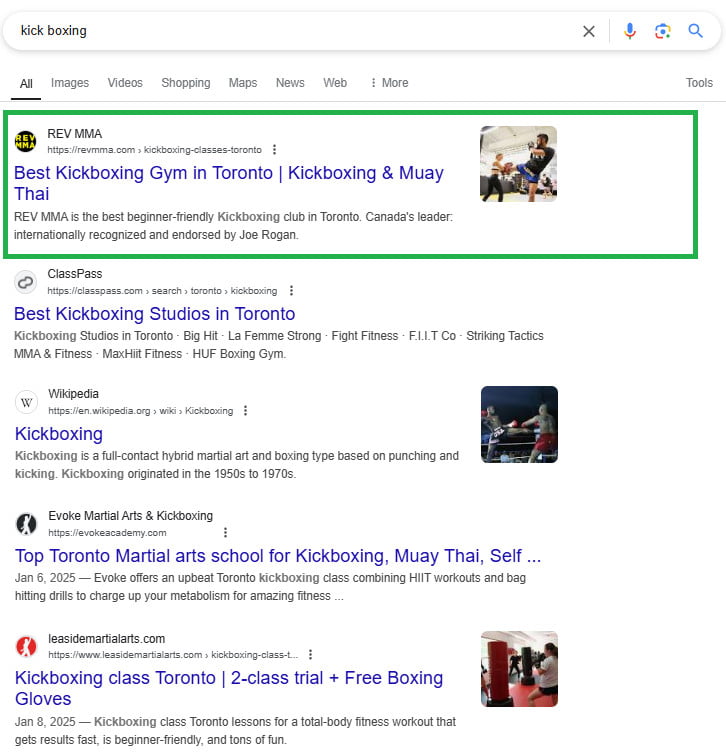The width and height of the screenshot is (726, 752).
Task: Open the Tools options
Action: point(699,83)
